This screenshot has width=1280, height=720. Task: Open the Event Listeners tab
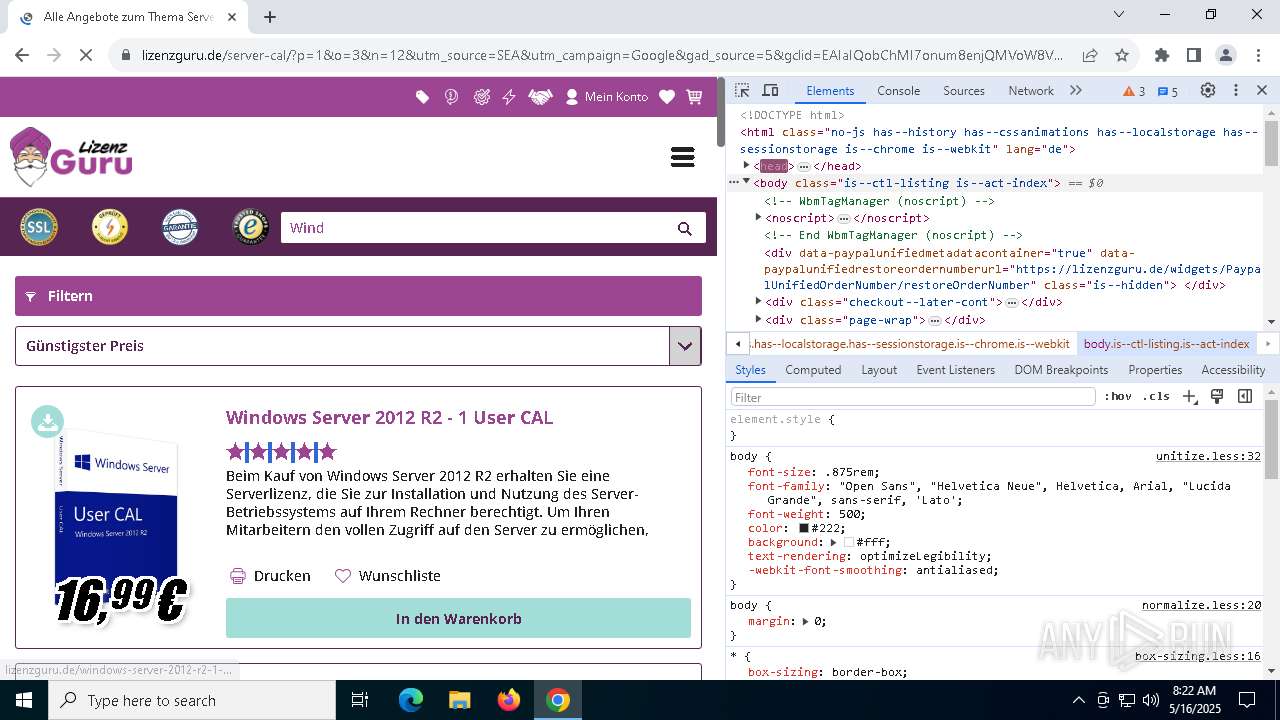pos(955,370)
